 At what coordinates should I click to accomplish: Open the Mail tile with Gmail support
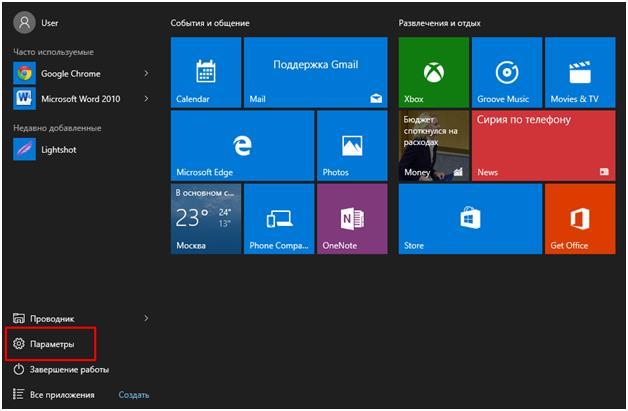[316, 73]
